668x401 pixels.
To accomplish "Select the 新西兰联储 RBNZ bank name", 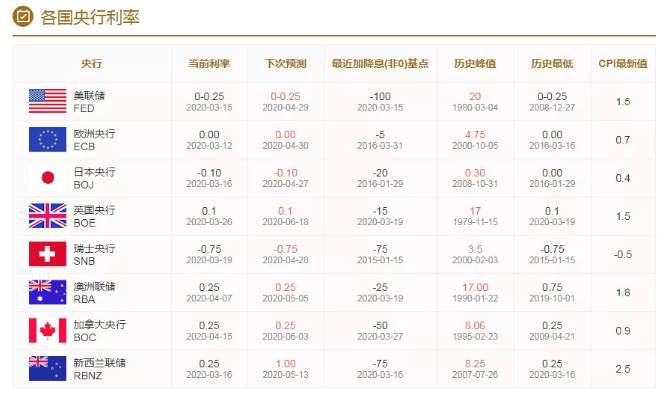I will (x=100, y=369).
